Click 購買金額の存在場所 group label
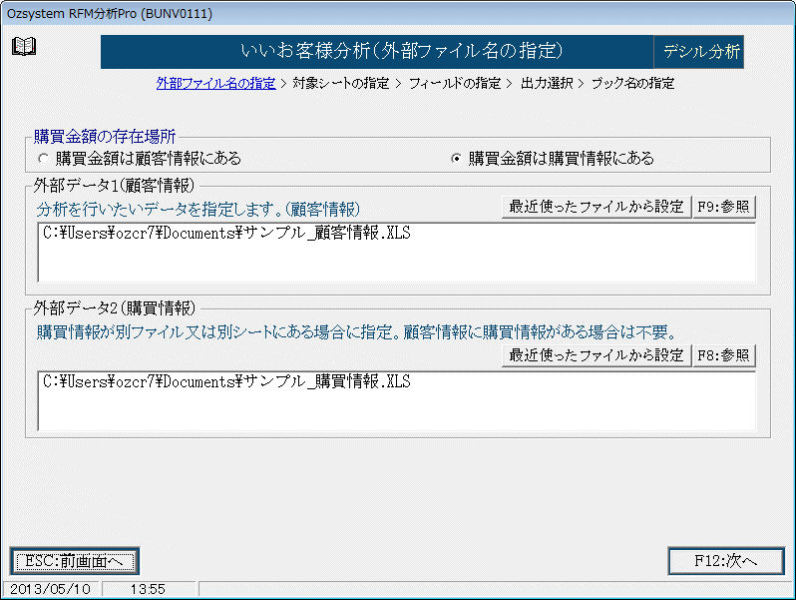 tap(105, 137)
